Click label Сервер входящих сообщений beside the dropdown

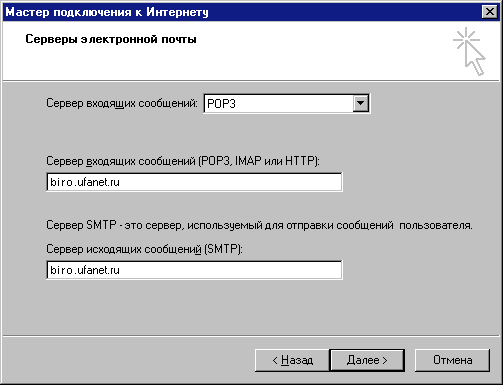(x=122, y=103)
